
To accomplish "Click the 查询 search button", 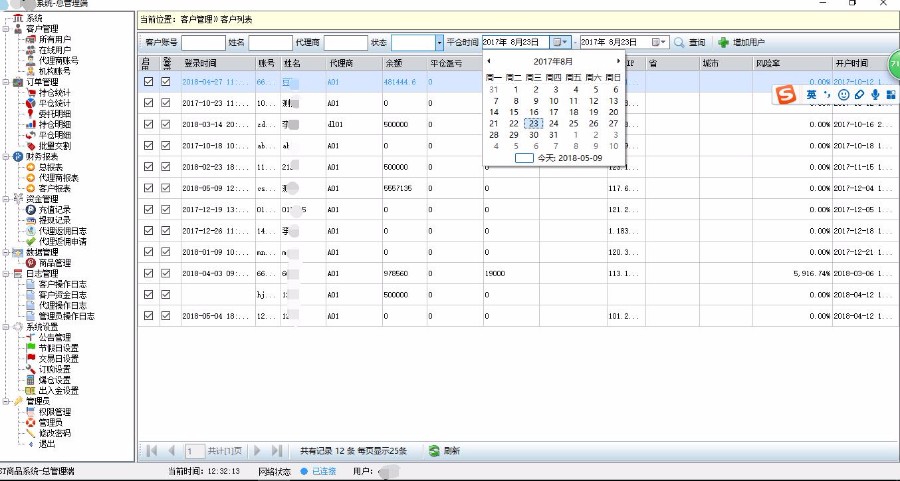I will pyautogui.click(x=689, y=42).
